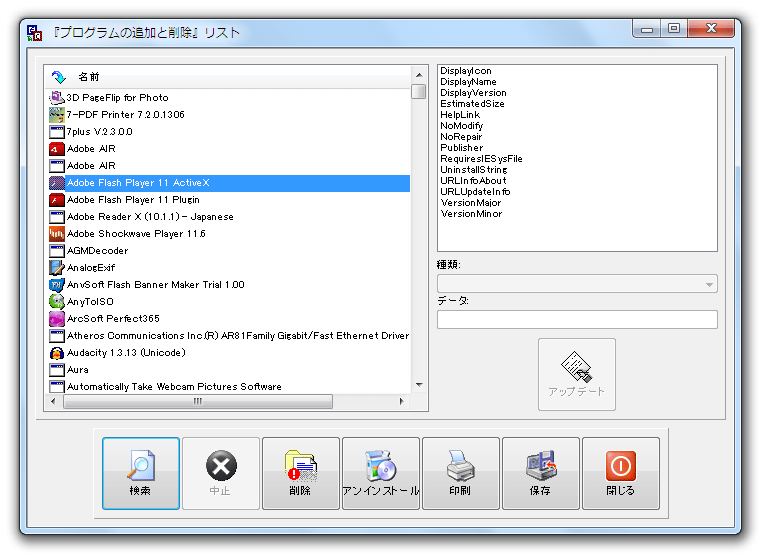Select '7-PDF Printer 7.2.0.1306' entry
The height and width of the screenshot is (556, 765).
click(125, 115)
